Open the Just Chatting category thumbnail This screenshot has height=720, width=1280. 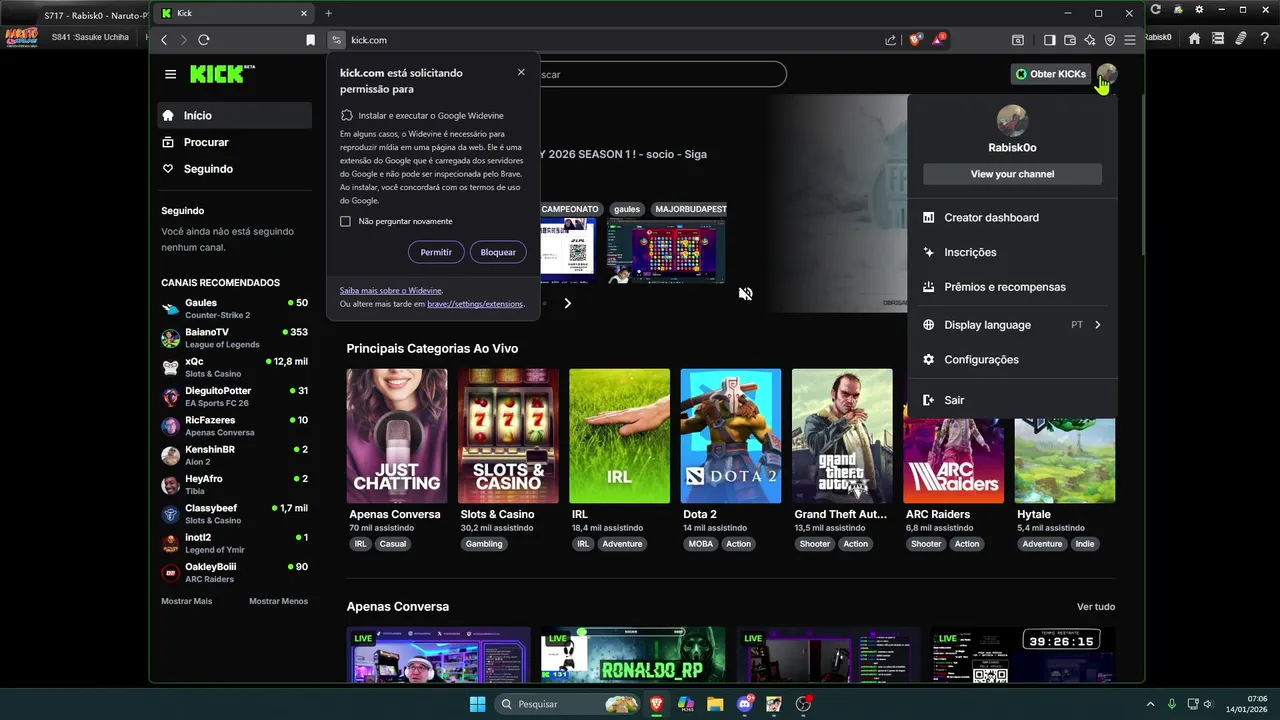point(397,436)
